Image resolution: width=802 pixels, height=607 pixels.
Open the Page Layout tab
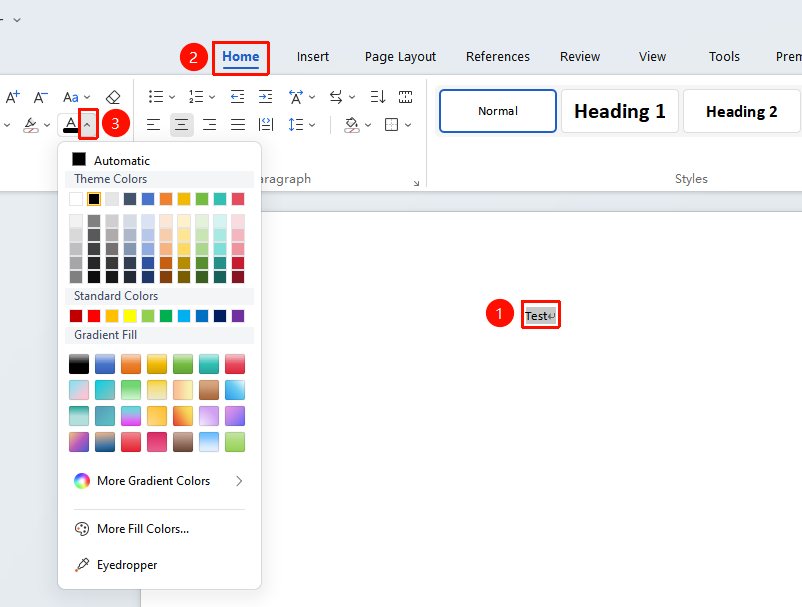[400, 57]
